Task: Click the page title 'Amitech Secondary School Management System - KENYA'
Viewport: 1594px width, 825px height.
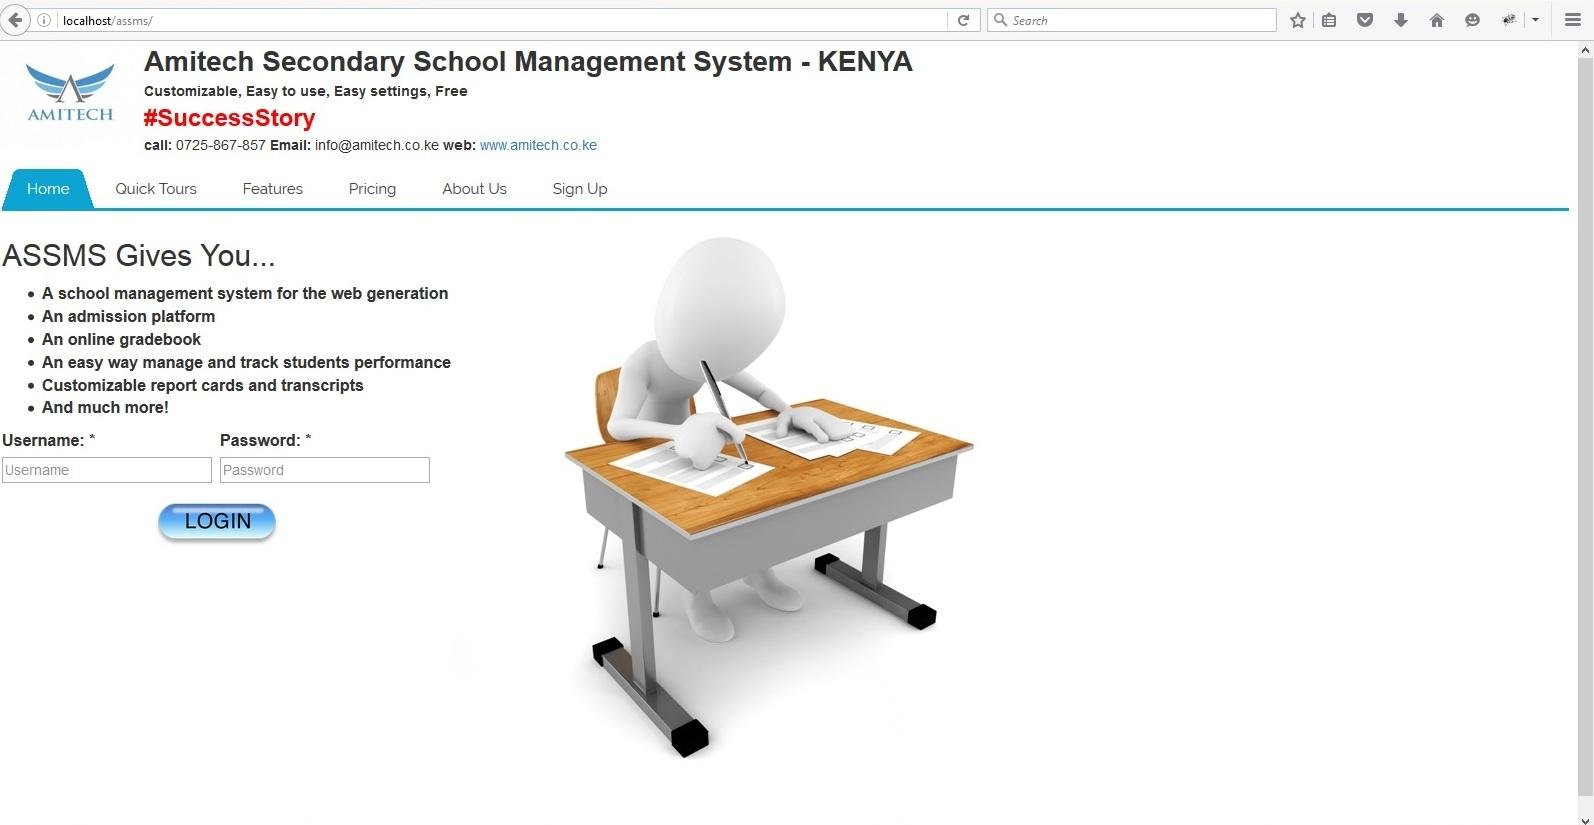Action: 528,62
